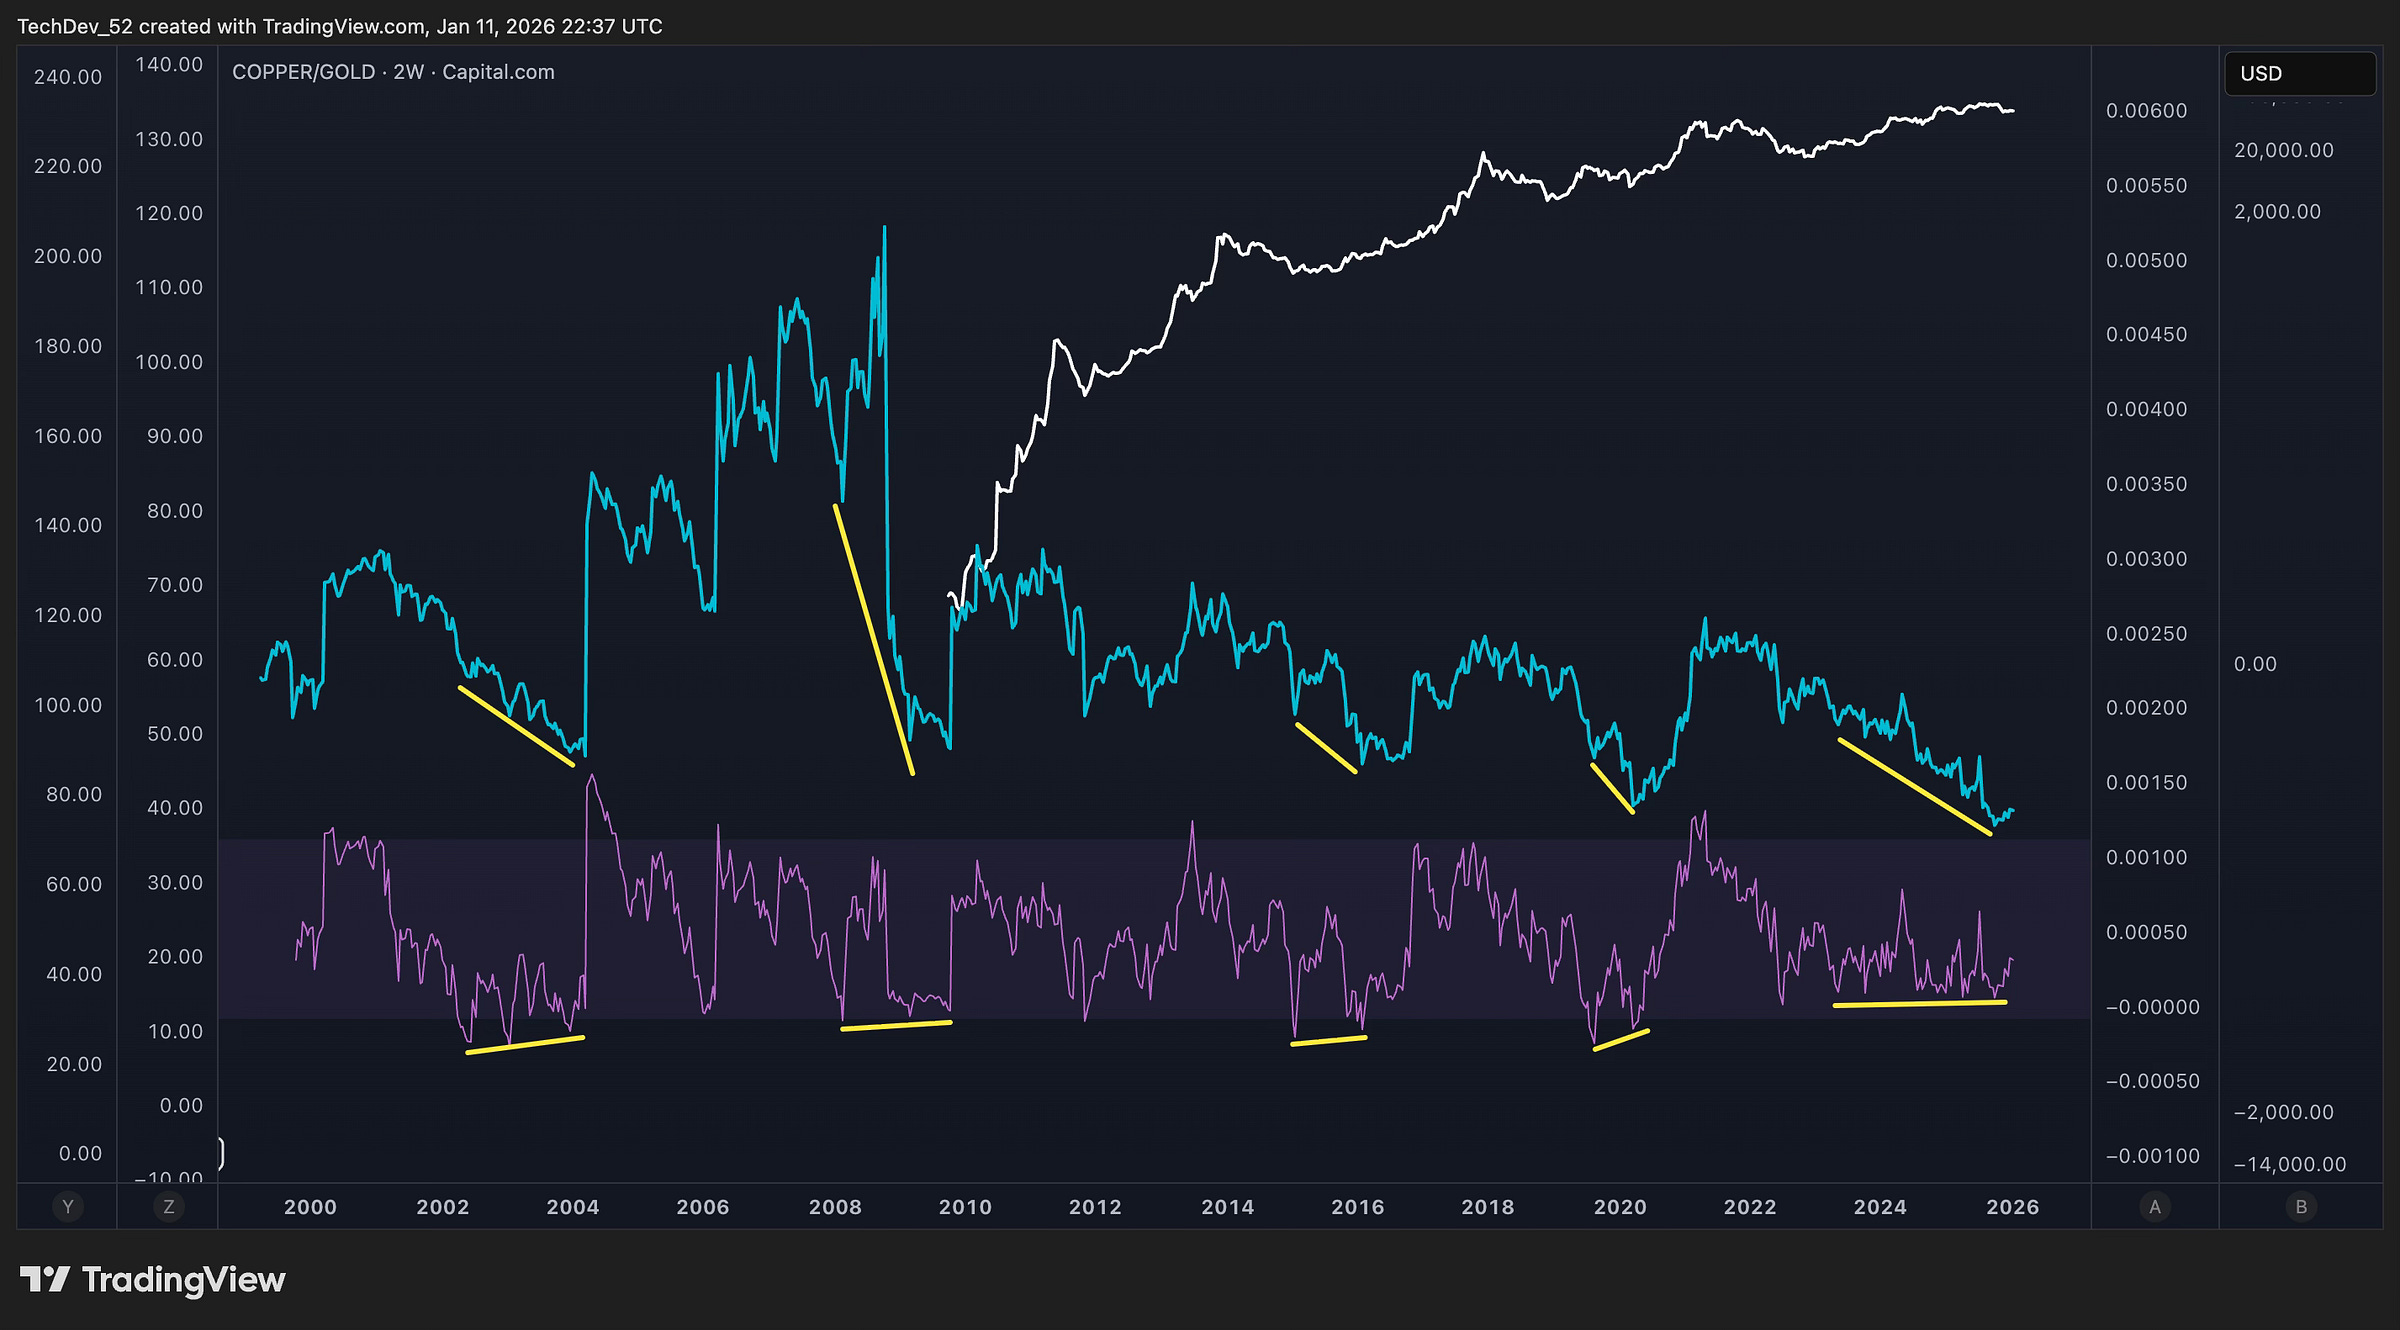Screen dimensions: 2400x1330
Task: Click the COPPER/GOLD symbol title
Action: coord(304,72)
